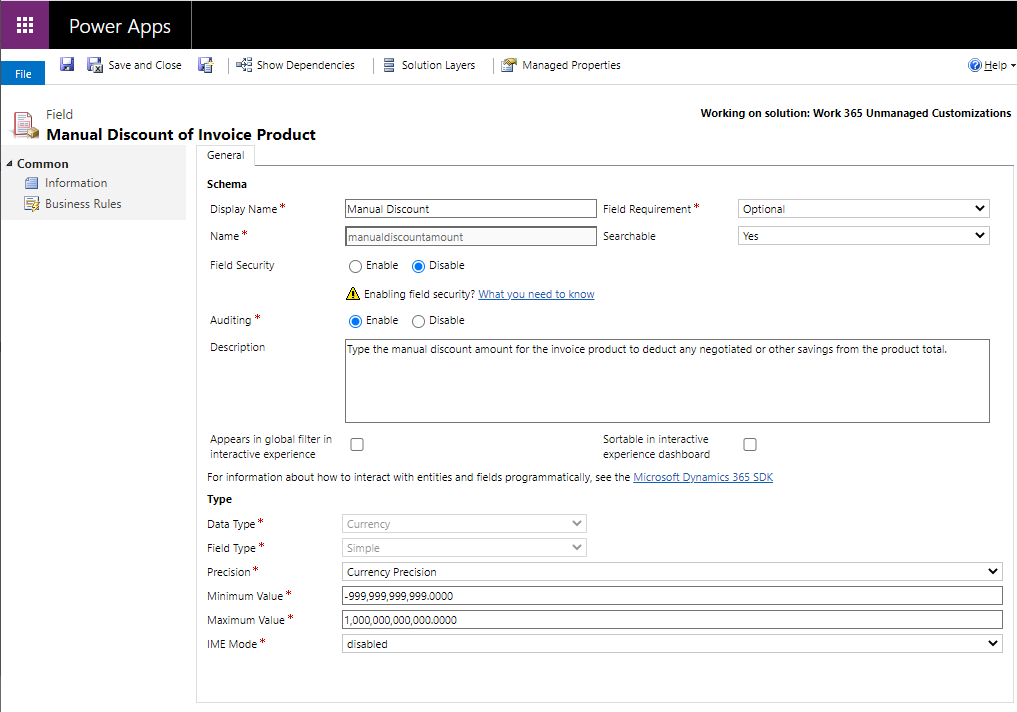
Task: Click Managed Properties label
Action: (x=571, y=65)
